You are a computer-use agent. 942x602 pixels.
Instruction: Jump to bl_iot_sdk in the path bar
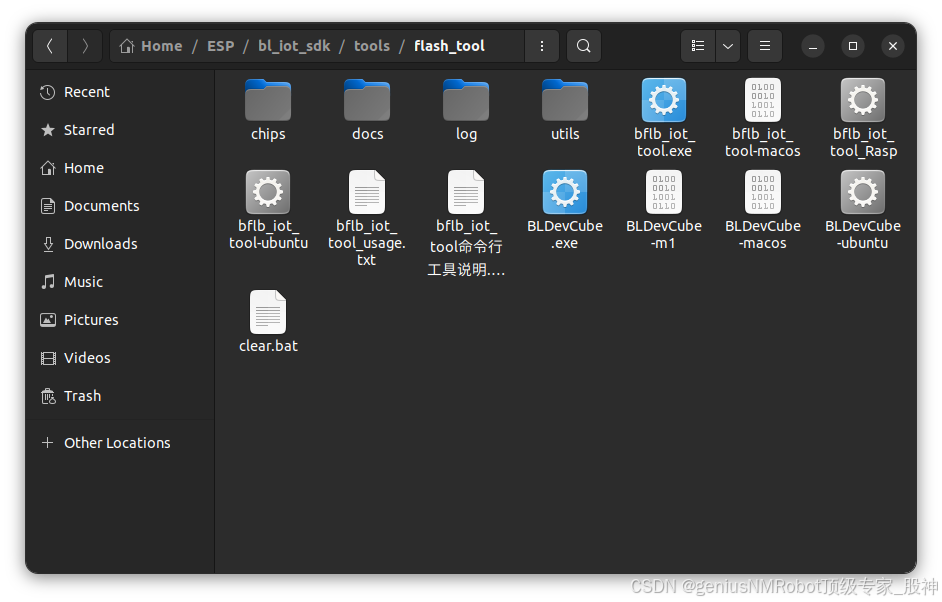pyautogui.click(x=294, y=46)
